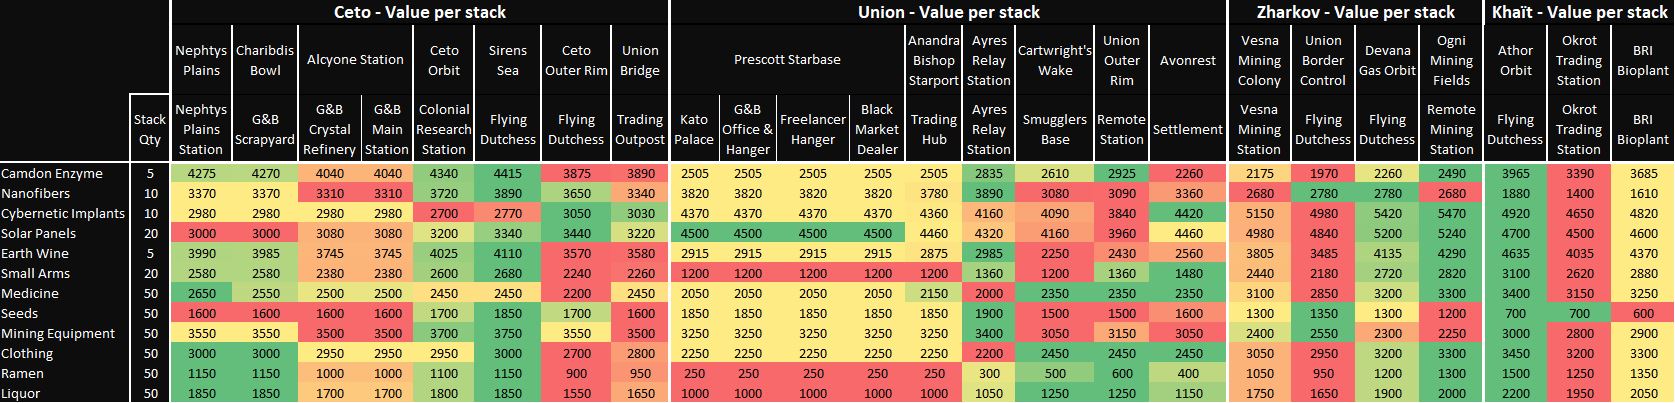Image resolution: width=1675 pixels, height=403 pixels.
Task: Click the 'Cybernetic Implants' row label
Action: tap(63, 213)
